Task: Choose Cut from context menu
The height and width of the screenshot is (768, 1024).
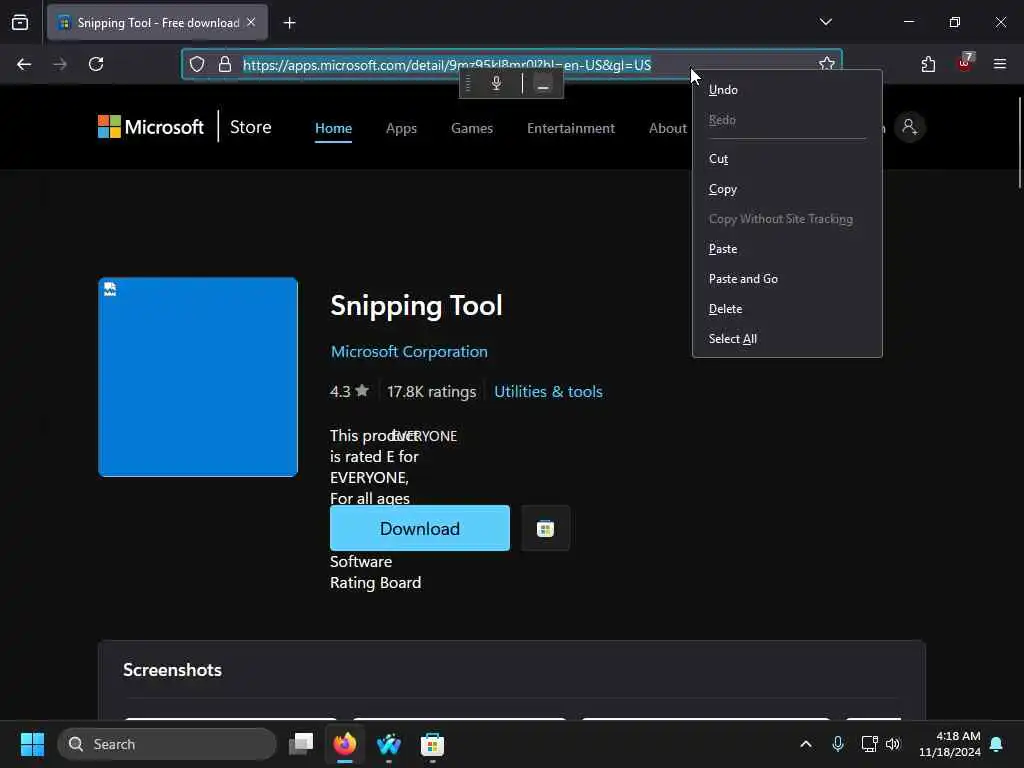Action: pos(787,159)
